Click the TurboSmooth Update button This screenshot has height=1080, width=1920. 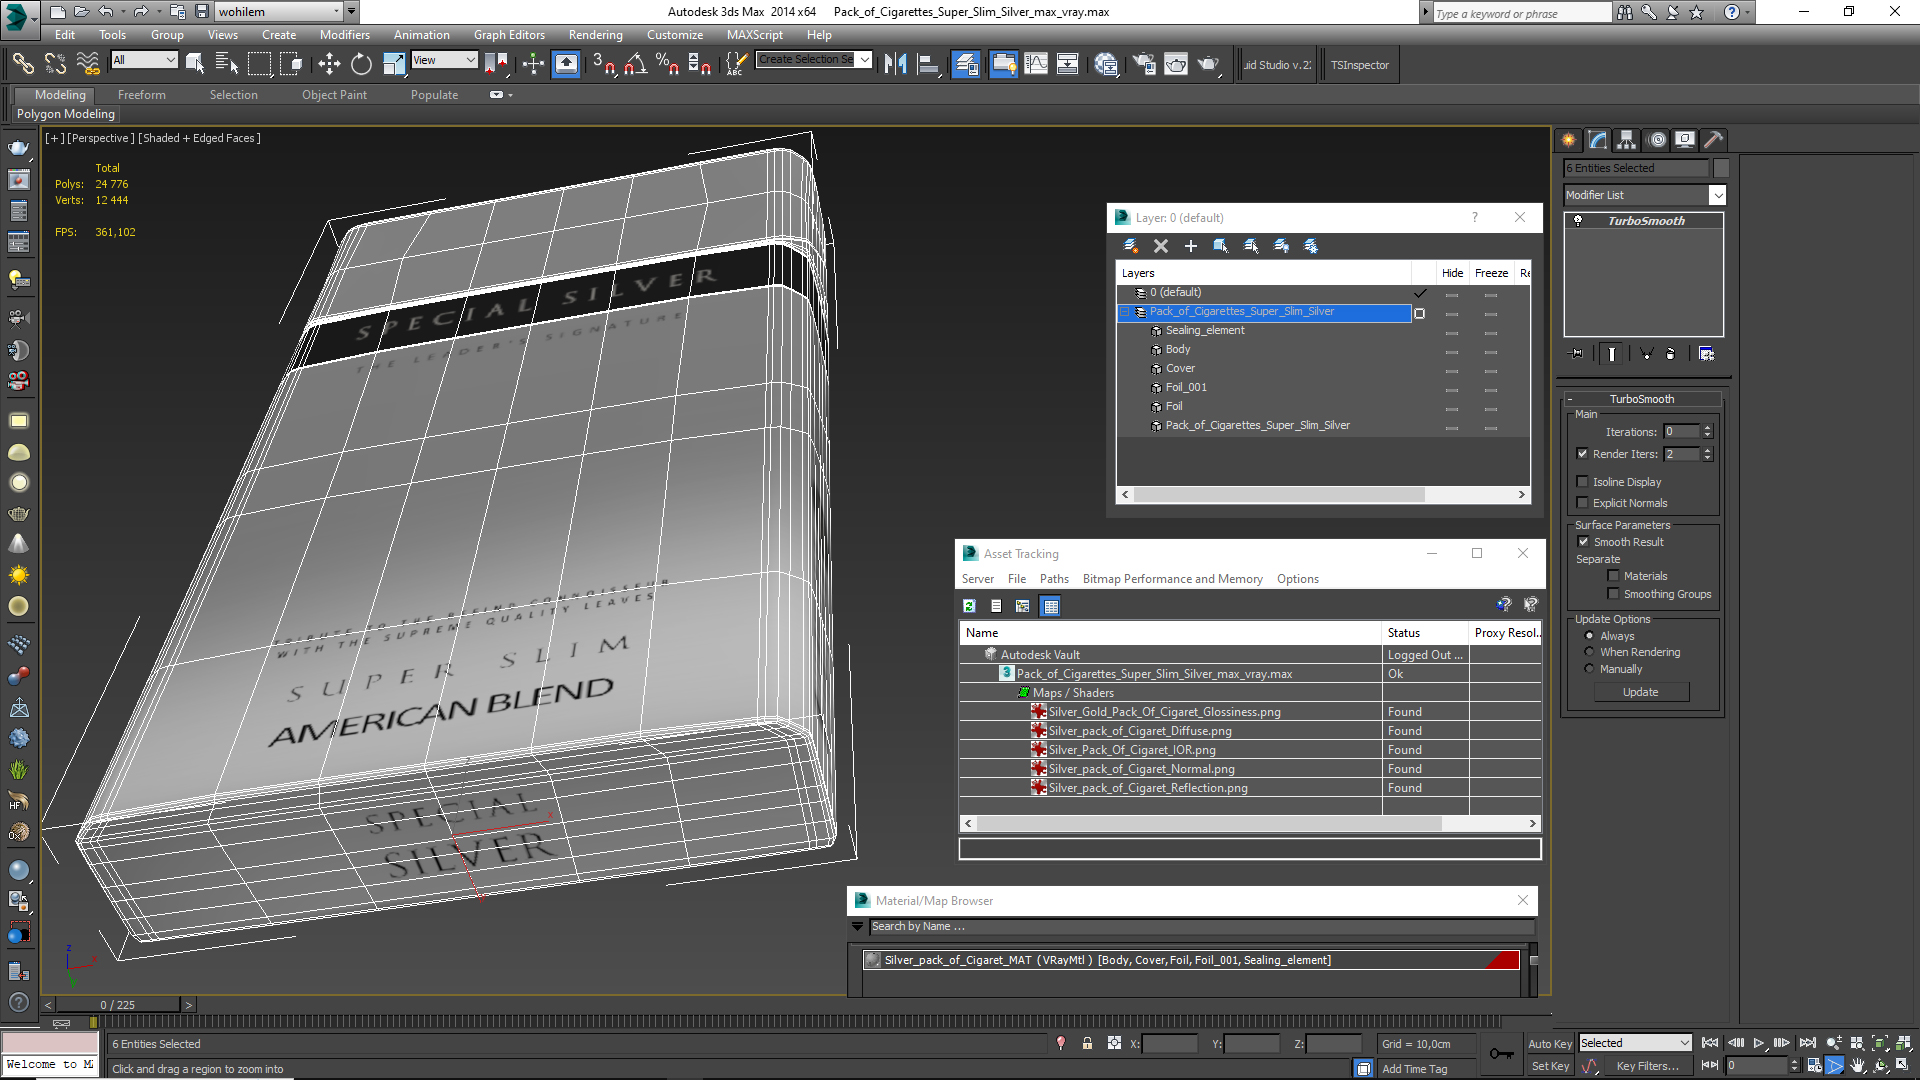(1640, 692)
